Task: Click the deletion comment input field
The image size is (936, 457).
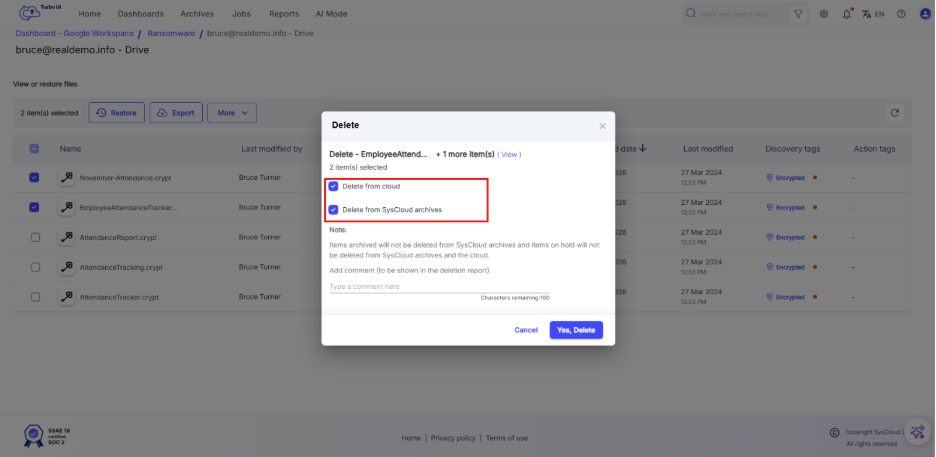Action: [x=439, y=286]
